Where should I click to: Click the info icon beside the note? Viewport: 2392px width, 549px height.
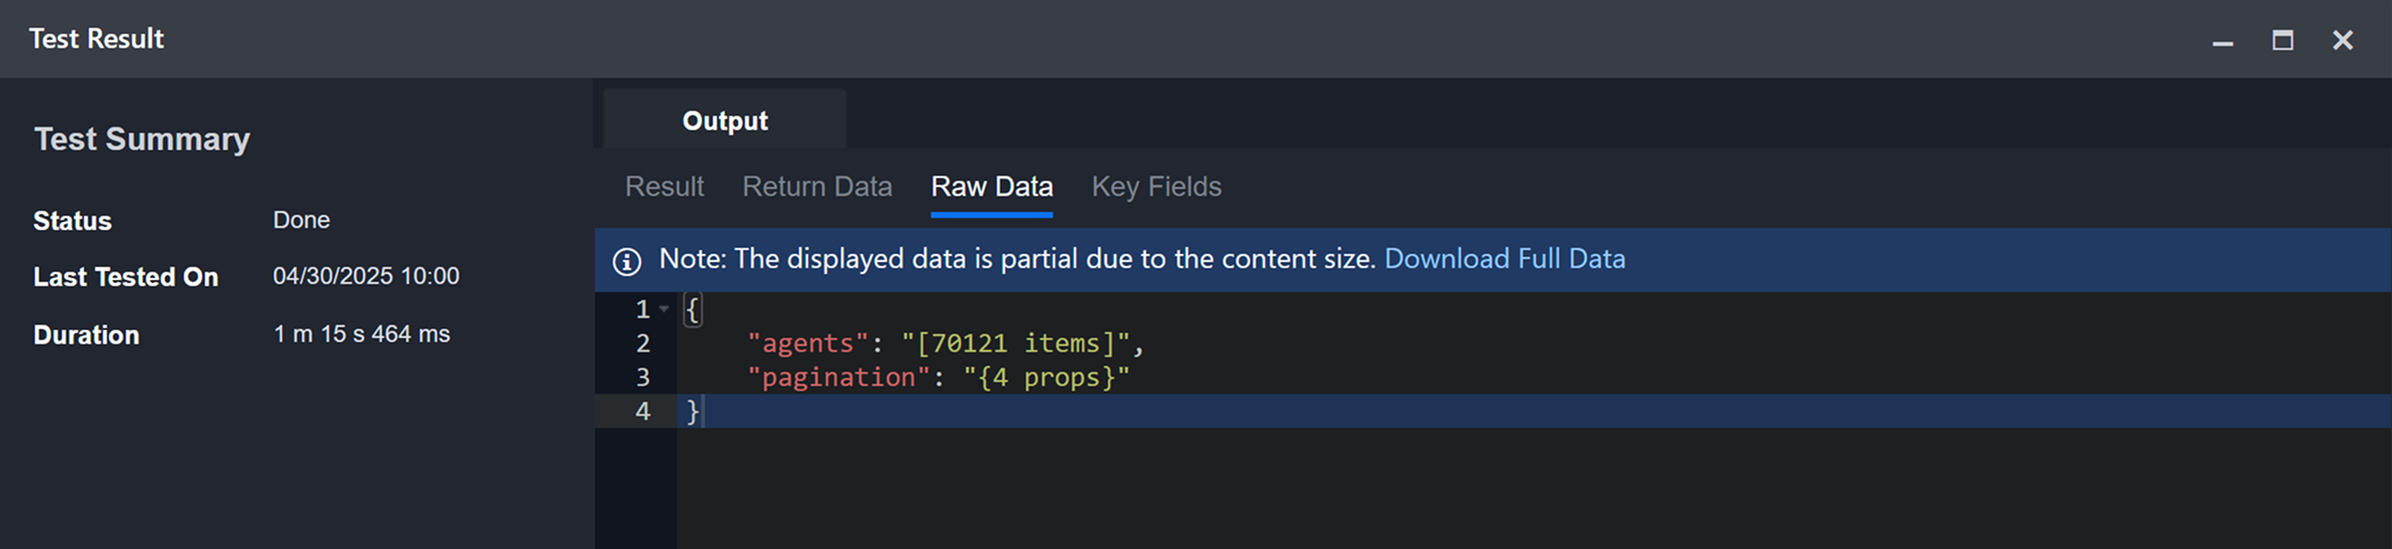click(627, 261)
